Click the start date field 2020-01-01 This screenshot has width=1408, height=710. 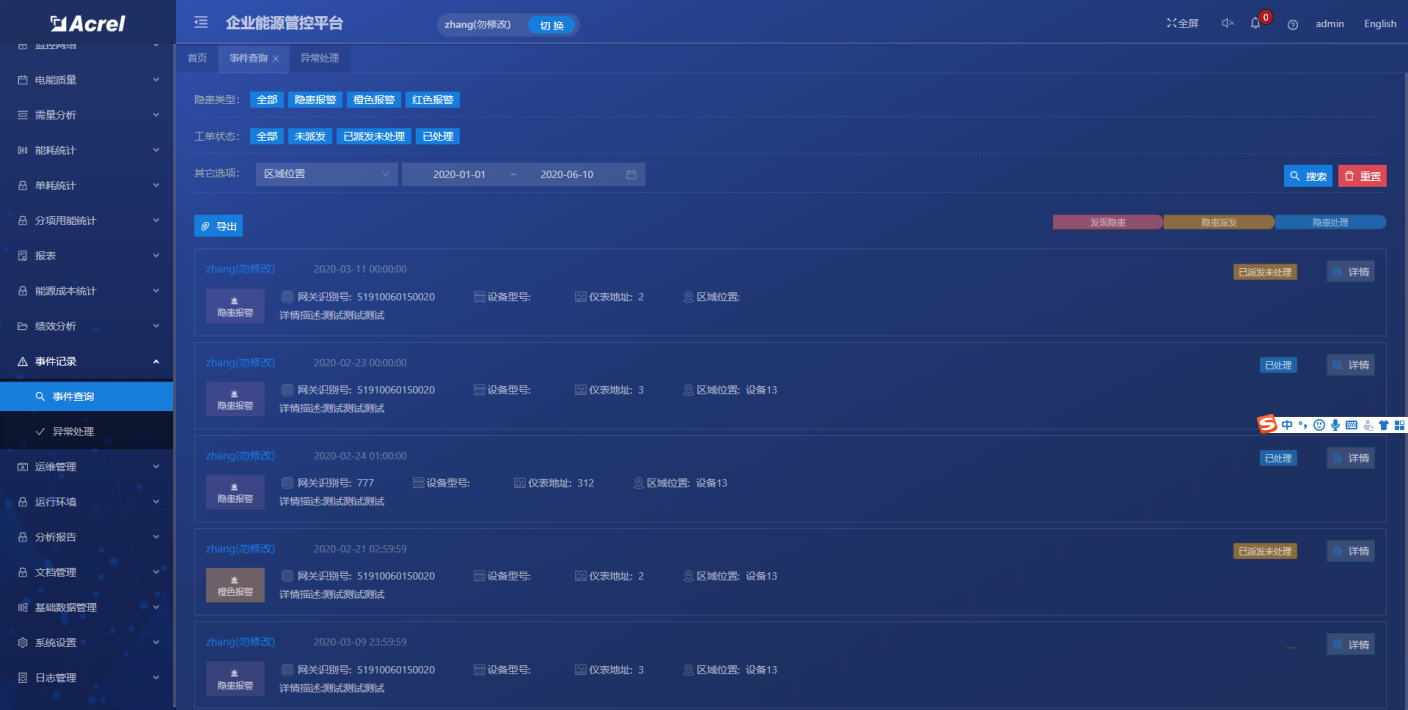(x=459, y=174)
